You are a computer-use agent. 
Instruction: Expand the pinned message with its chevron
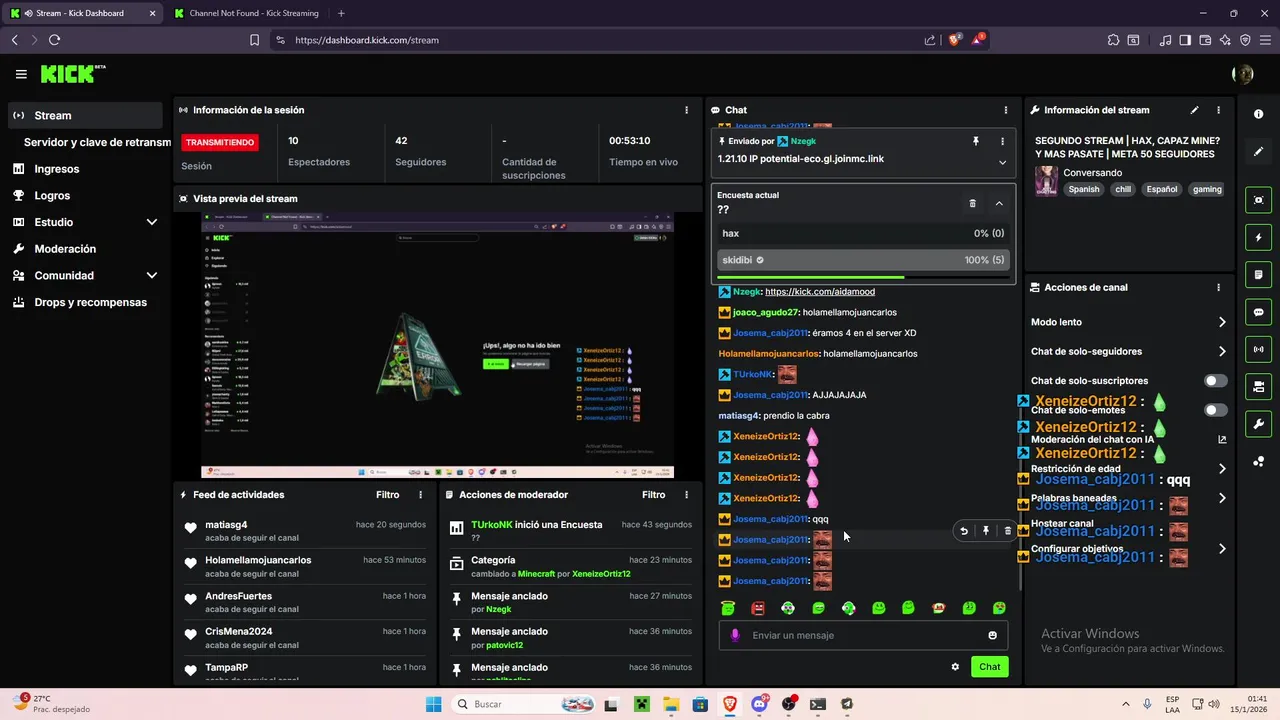pos(1003,162)
